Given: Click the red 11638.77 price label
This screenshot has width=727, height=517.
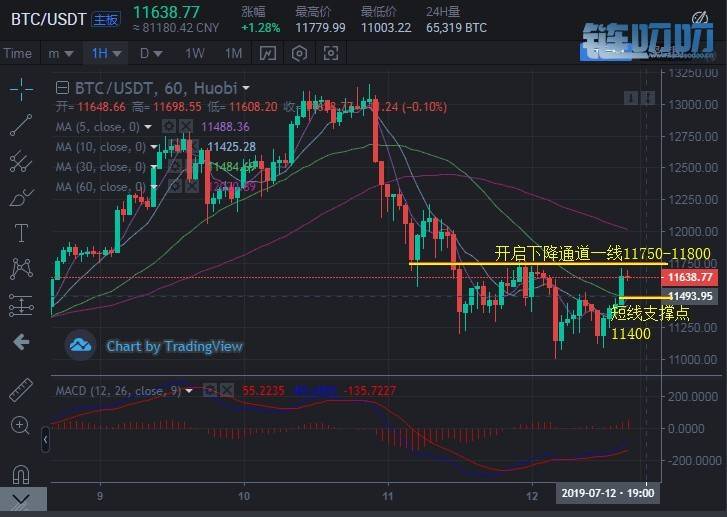Looking at the screenshot, I should coord(689,277).
